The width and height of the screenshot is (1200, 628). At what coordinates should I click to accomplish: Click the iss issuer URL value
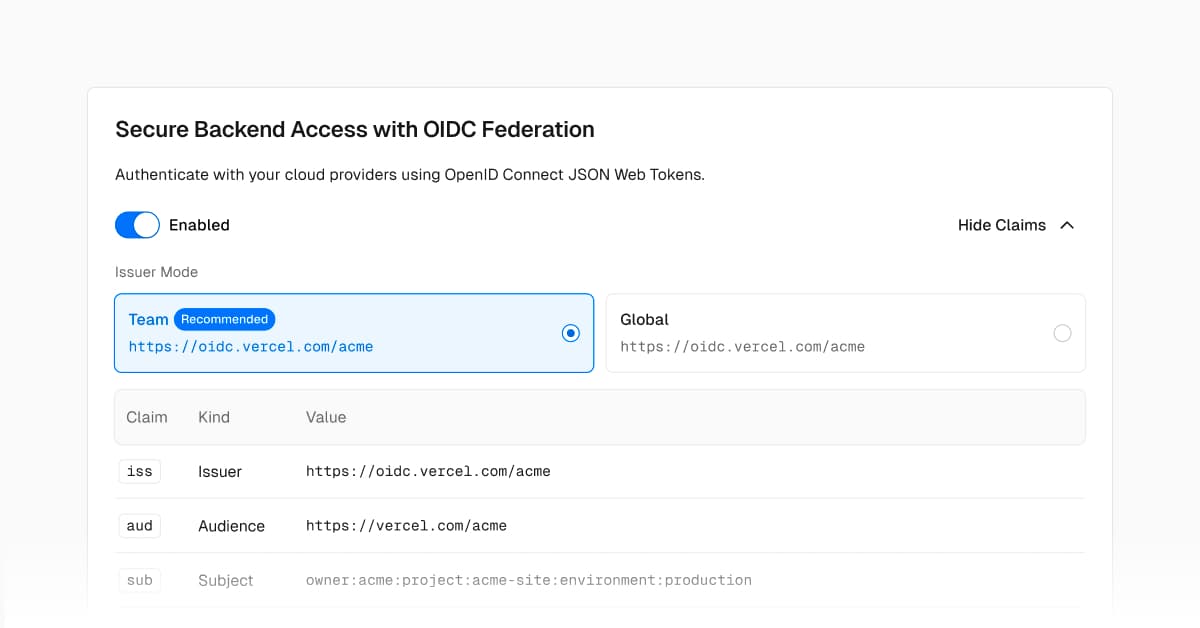point(428,471)
